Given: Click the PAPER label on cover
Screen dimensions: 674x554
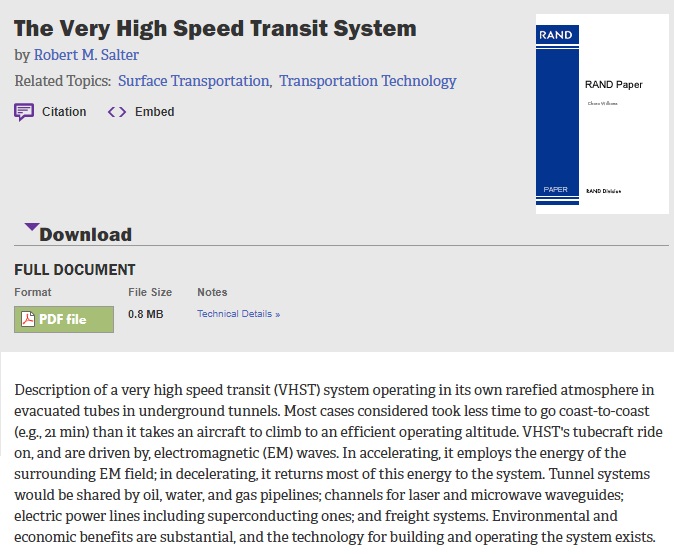Looking at the screenshot, I should click(x=555, y=190).
